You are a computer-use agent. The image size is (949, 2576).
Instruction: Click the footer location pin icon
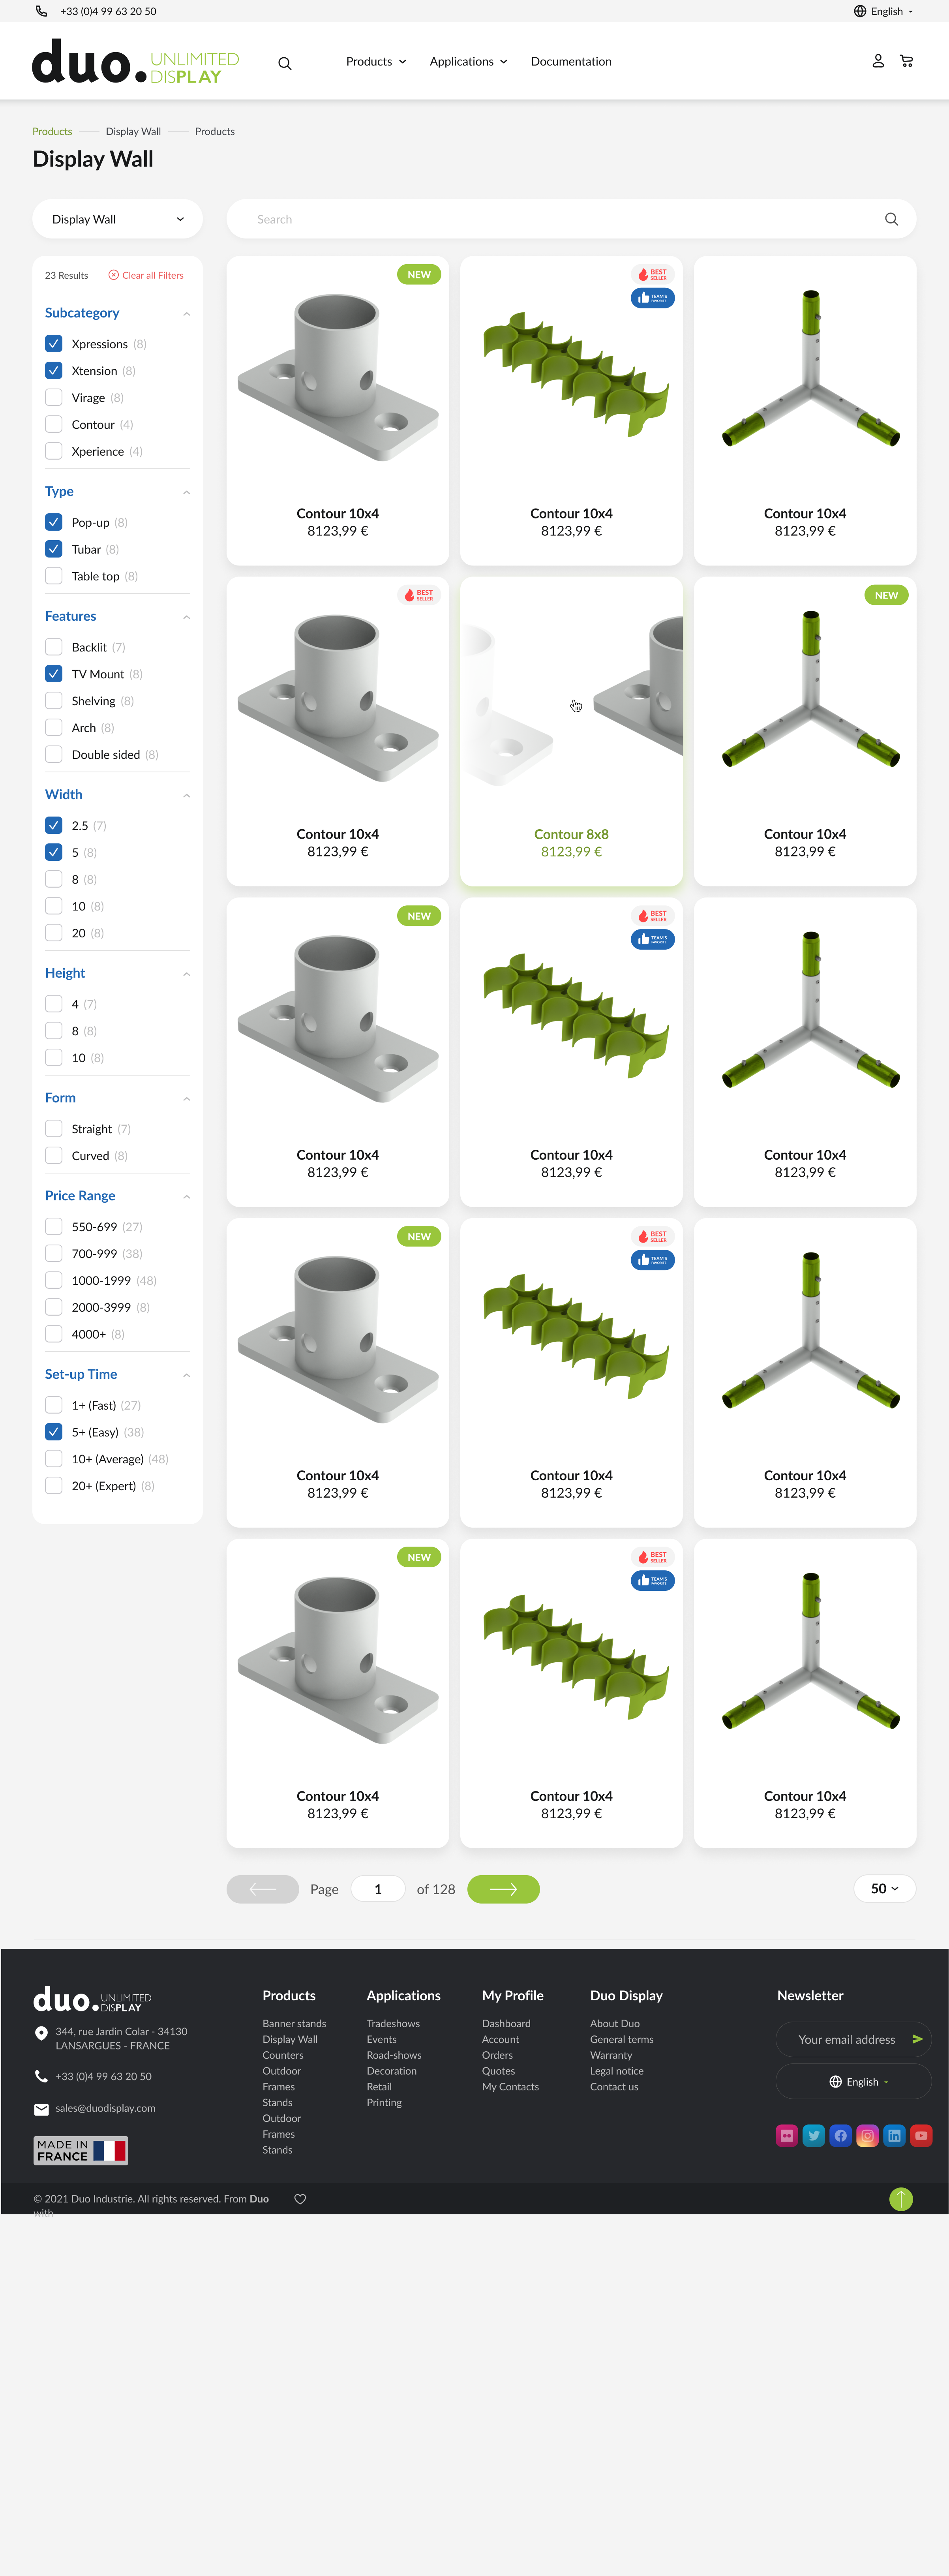pos(41,2033)
